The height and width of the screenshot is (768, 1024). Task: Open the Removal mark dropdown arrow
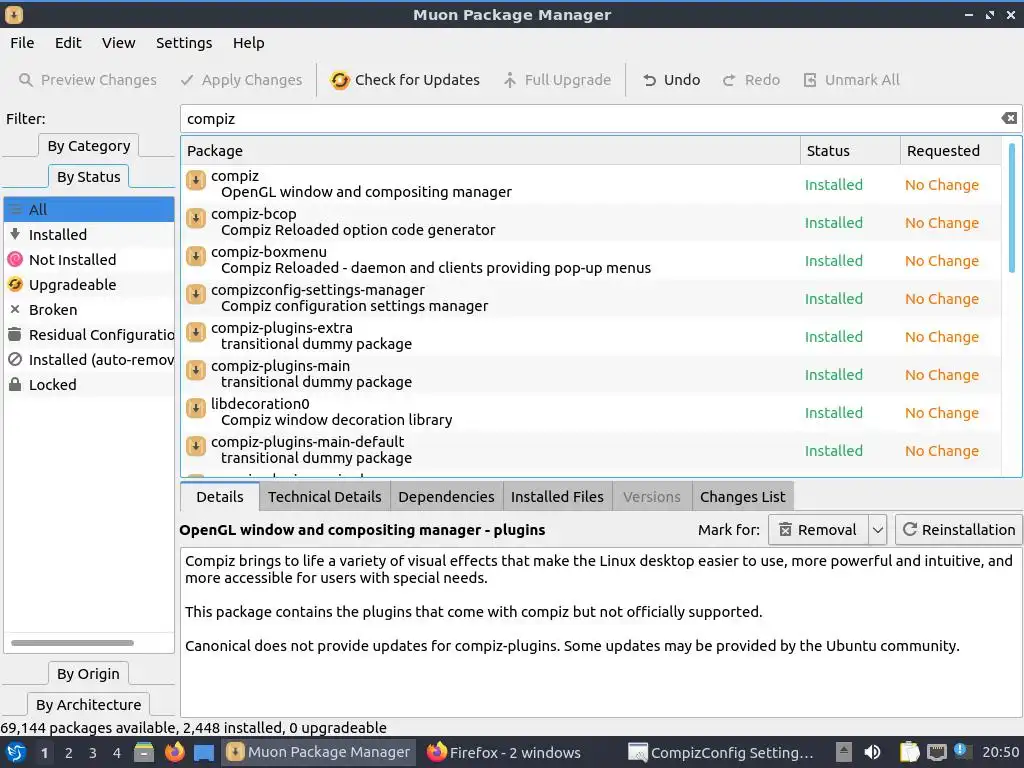(878, 530)
